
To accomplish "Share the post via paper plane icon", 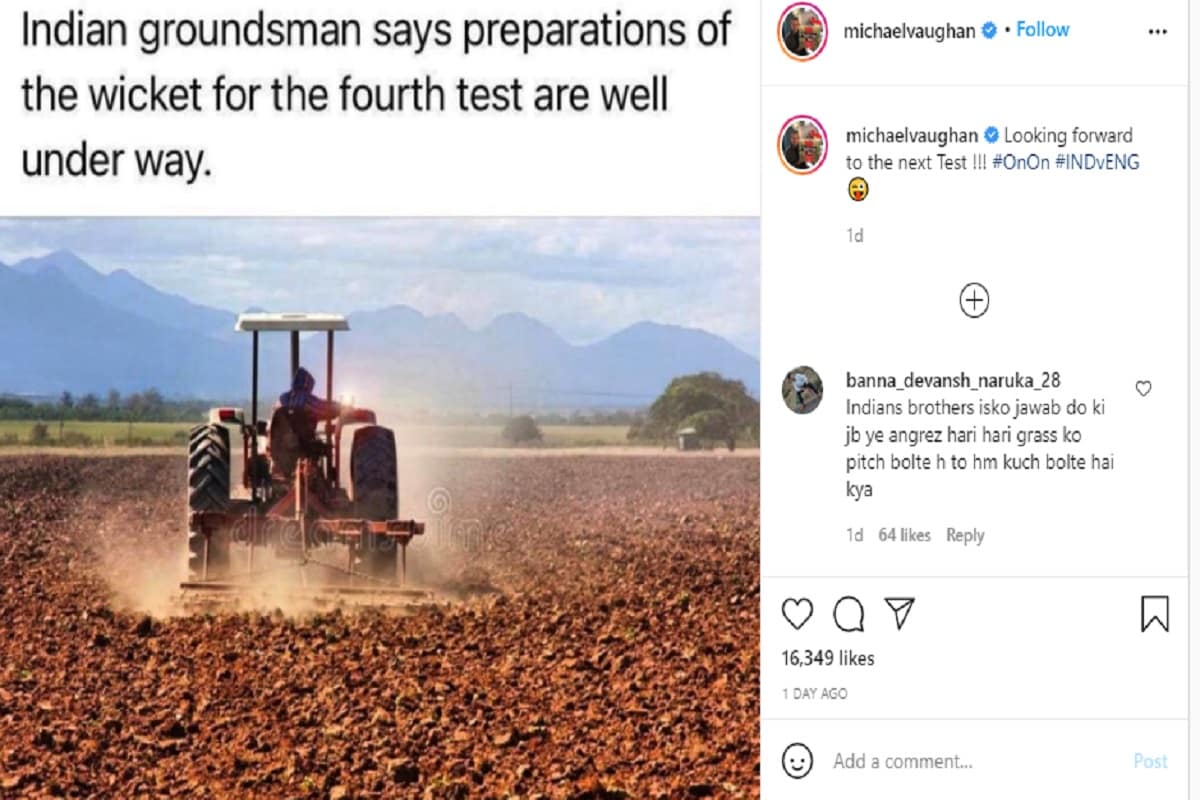I will coord(901,613).
